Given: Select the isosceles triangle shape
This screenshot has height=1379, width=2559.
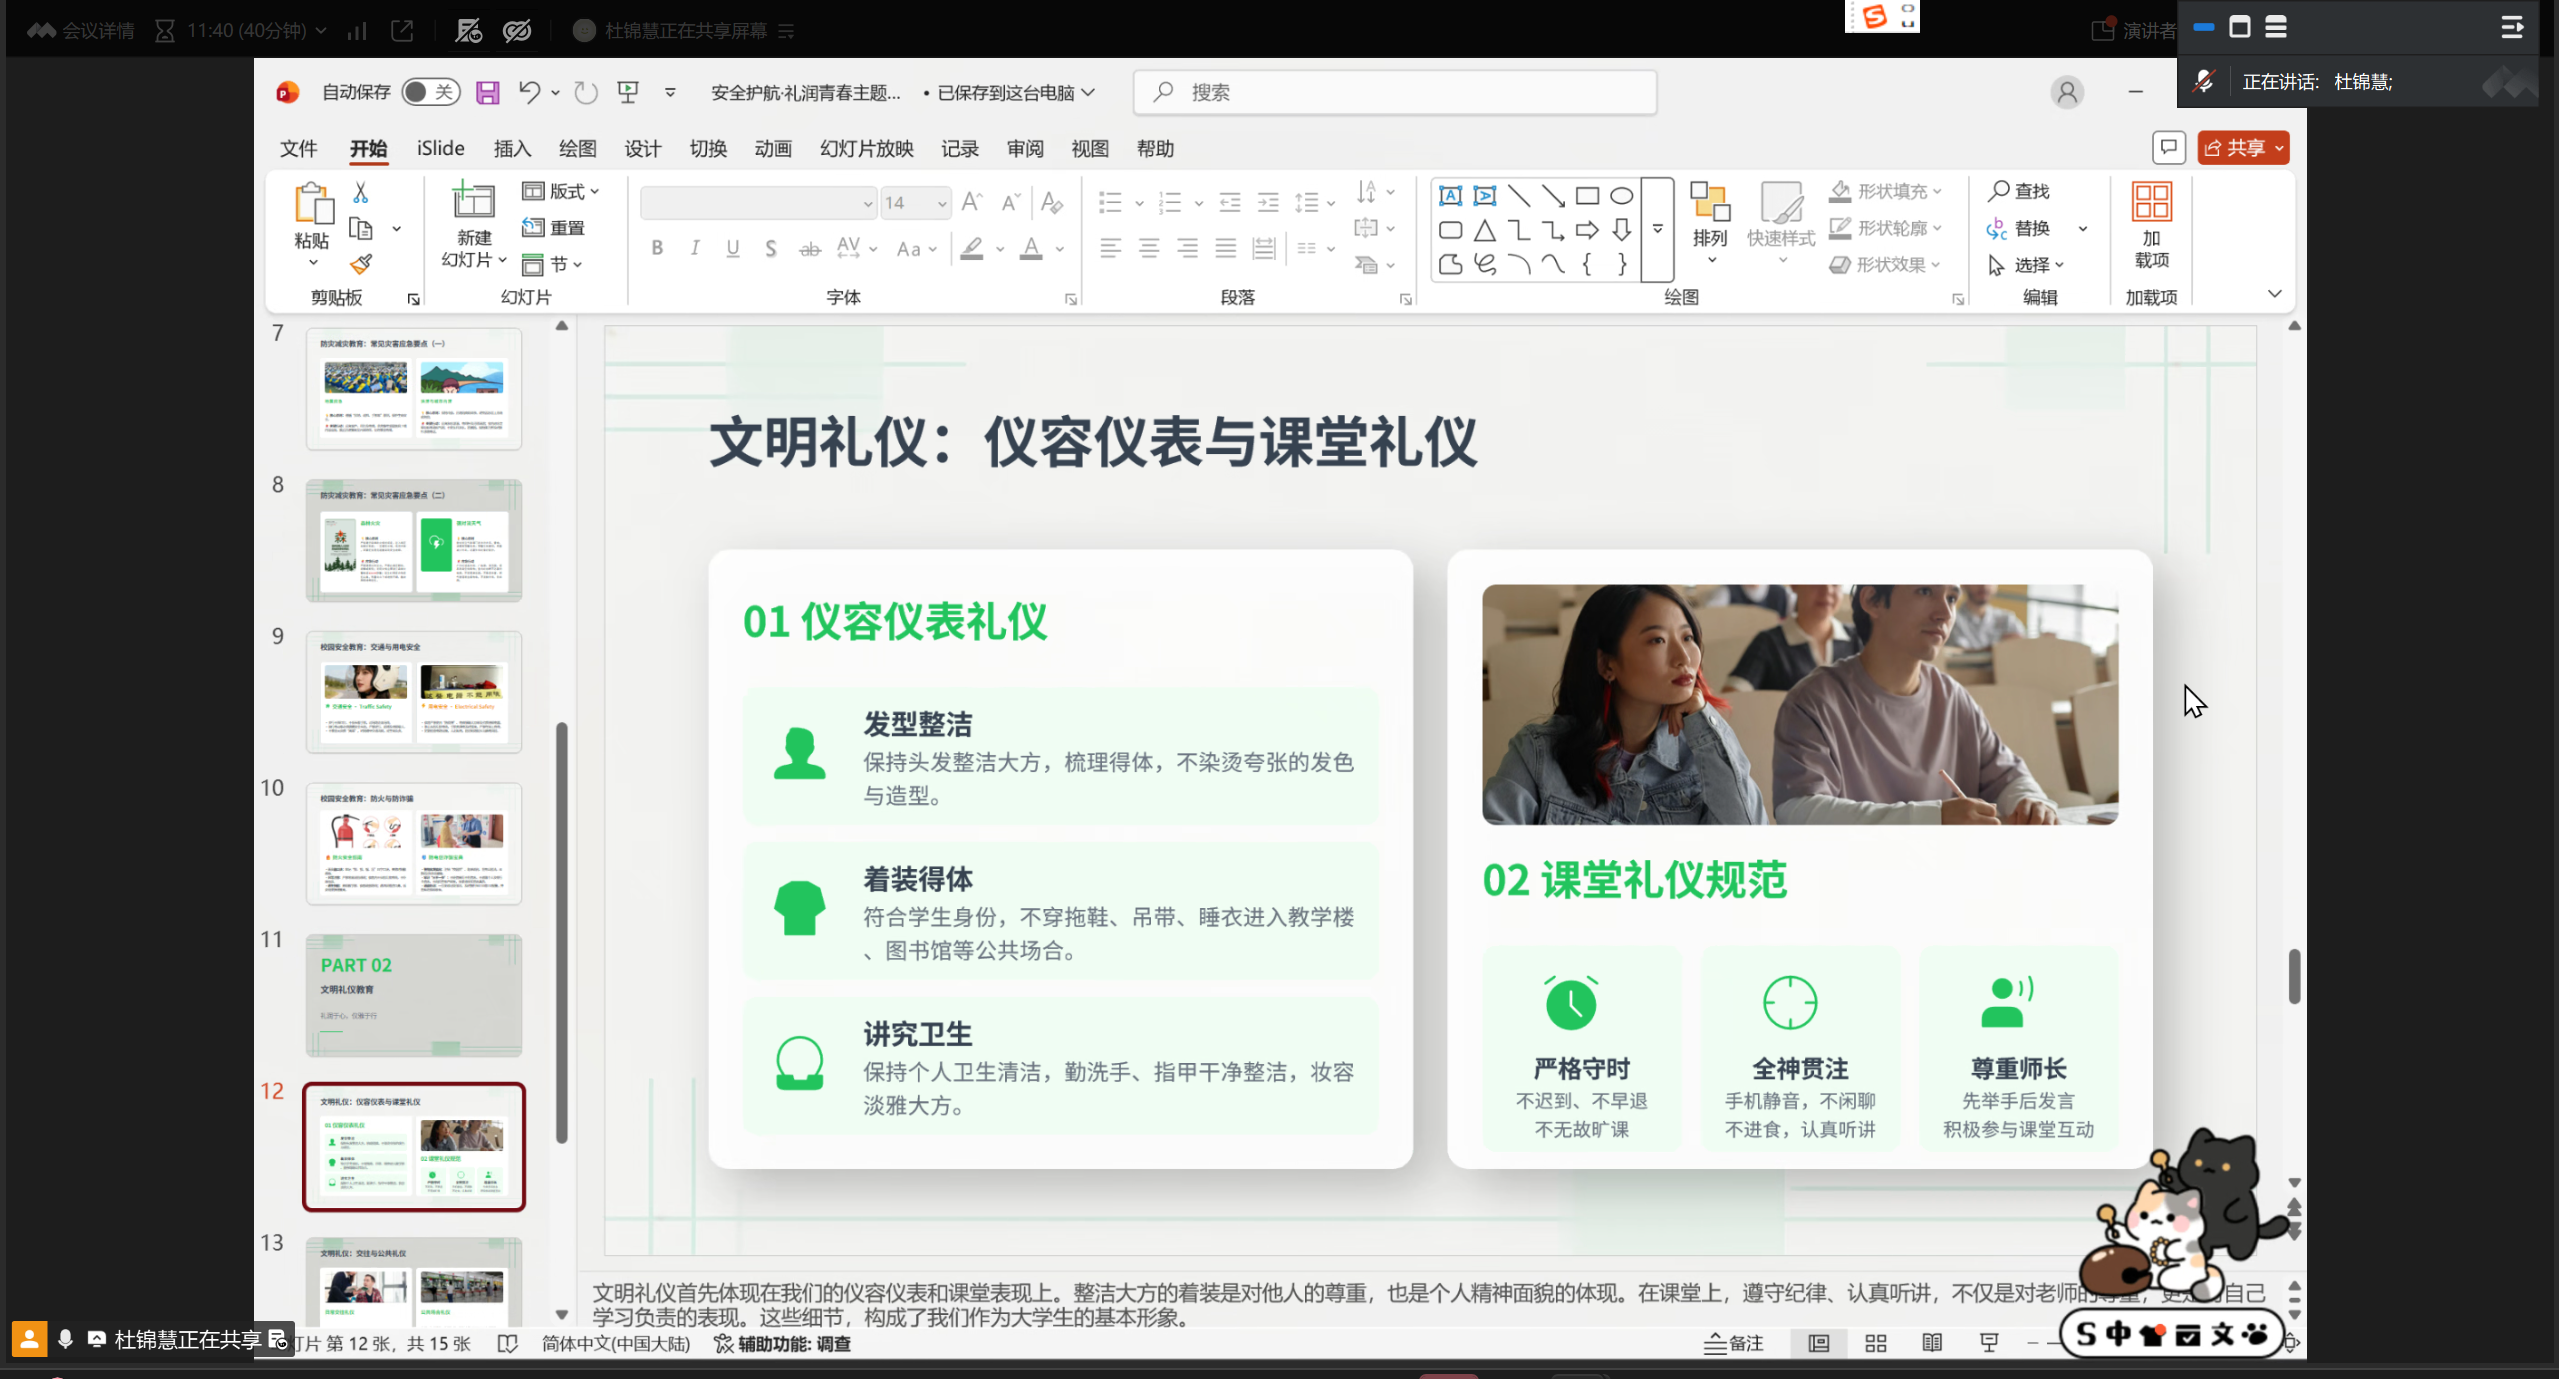Looking at the screenshot, I should click(x=1484, y=231).
